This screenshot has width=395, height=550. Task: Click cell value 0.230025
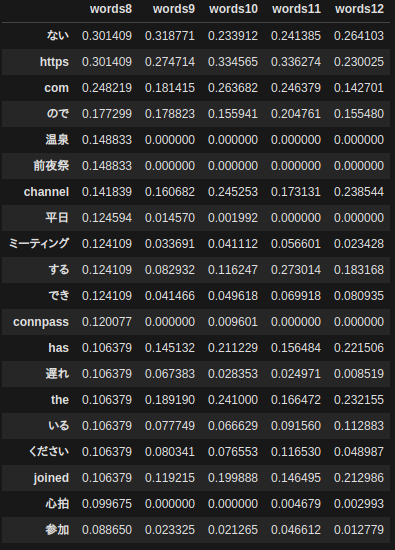(359, 62)
